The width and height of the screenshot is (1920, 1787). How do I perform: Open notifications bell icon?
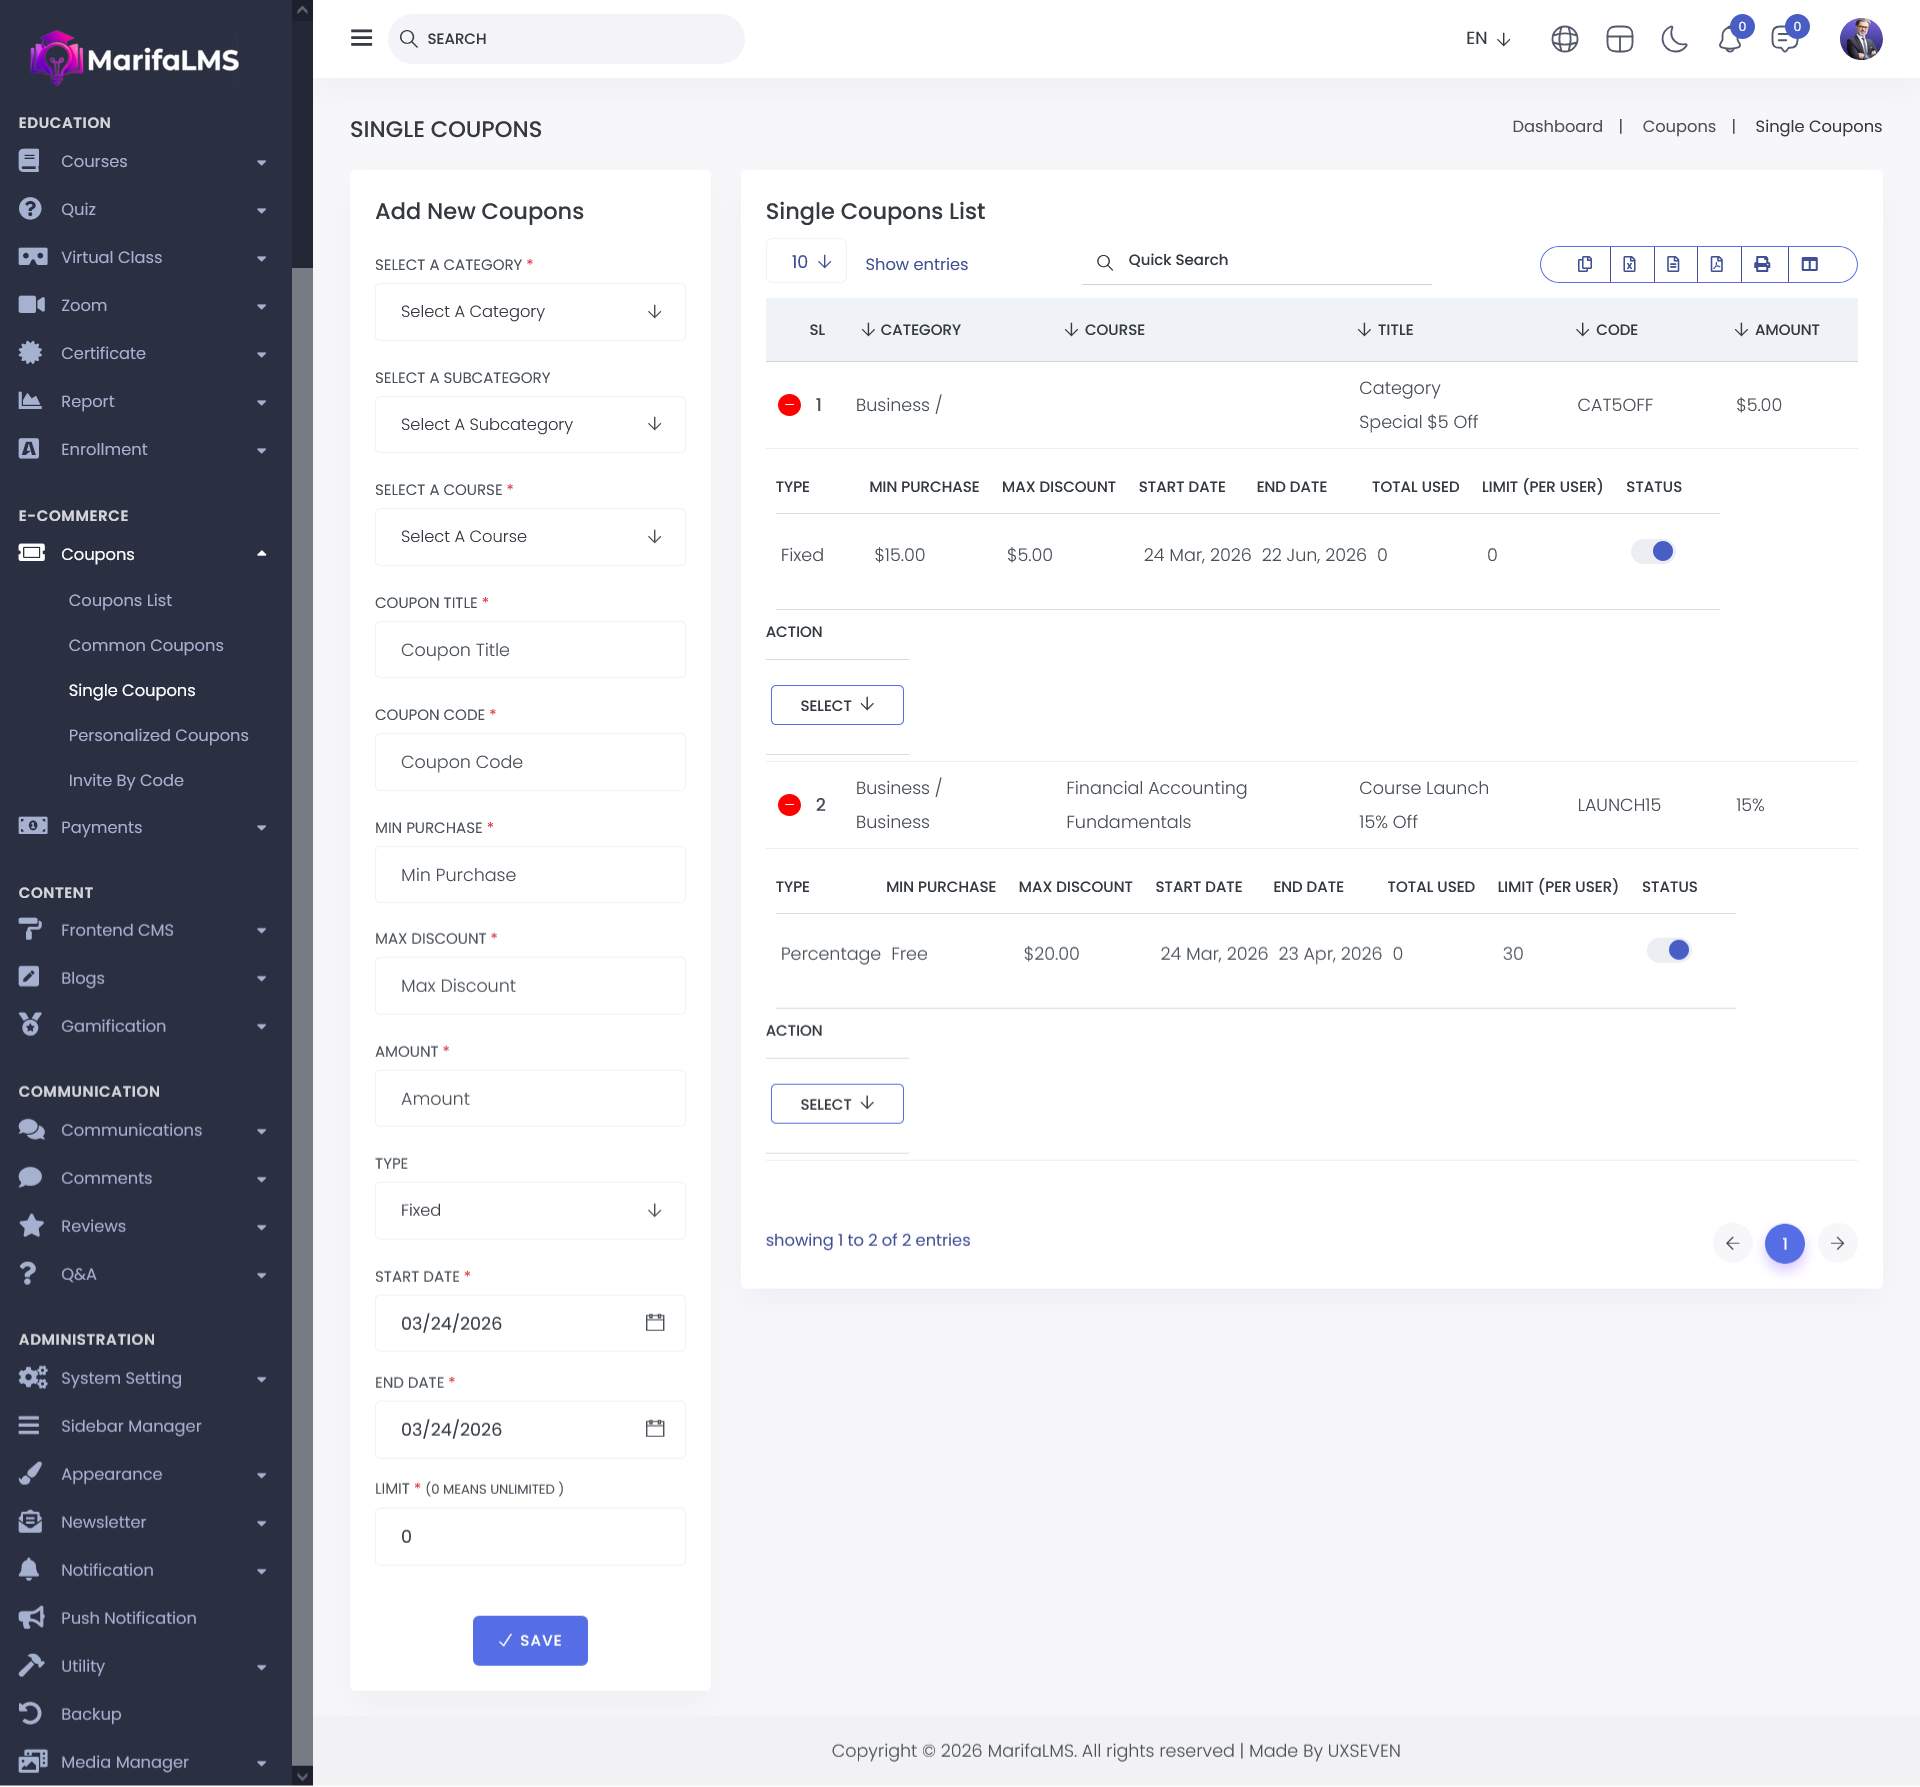(1729, 39)
